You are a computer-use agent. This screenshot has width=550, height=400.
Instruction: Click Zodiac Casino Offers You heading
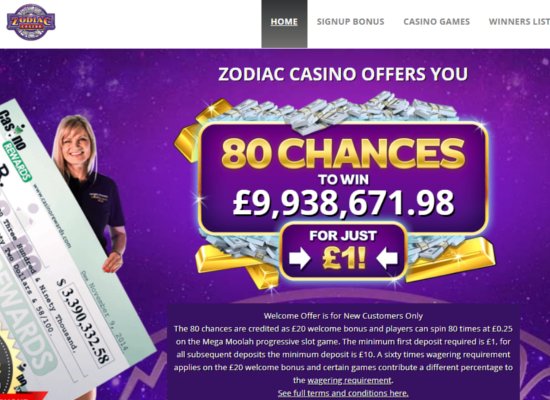pos(343,74)
